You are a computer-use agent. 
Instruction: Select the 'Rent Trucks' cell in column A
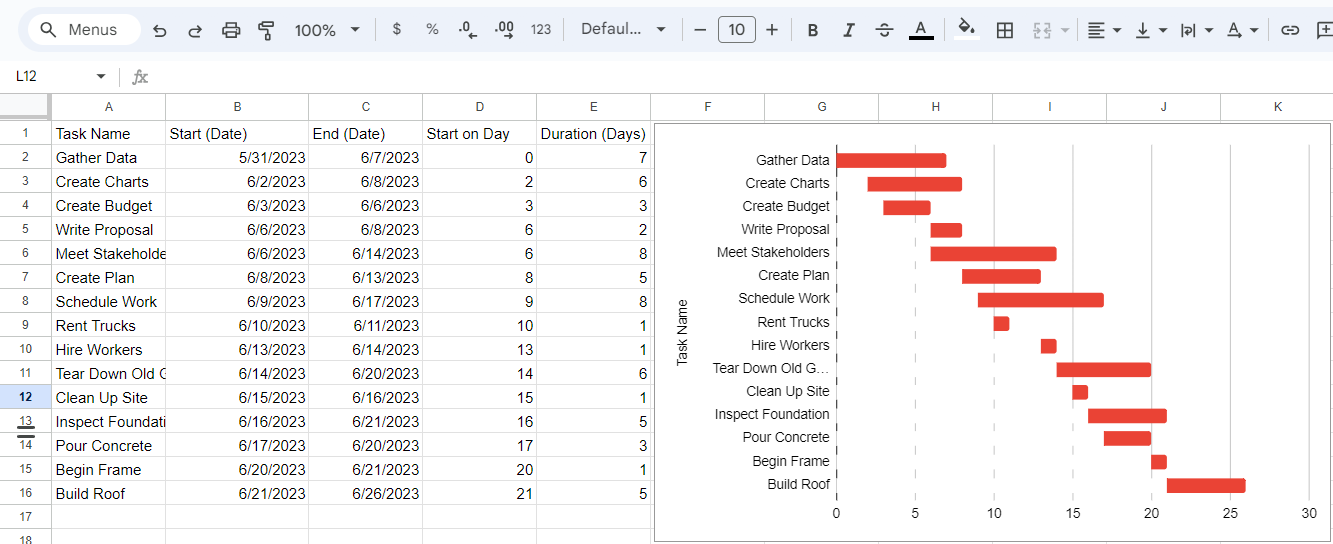click(109, 325)
